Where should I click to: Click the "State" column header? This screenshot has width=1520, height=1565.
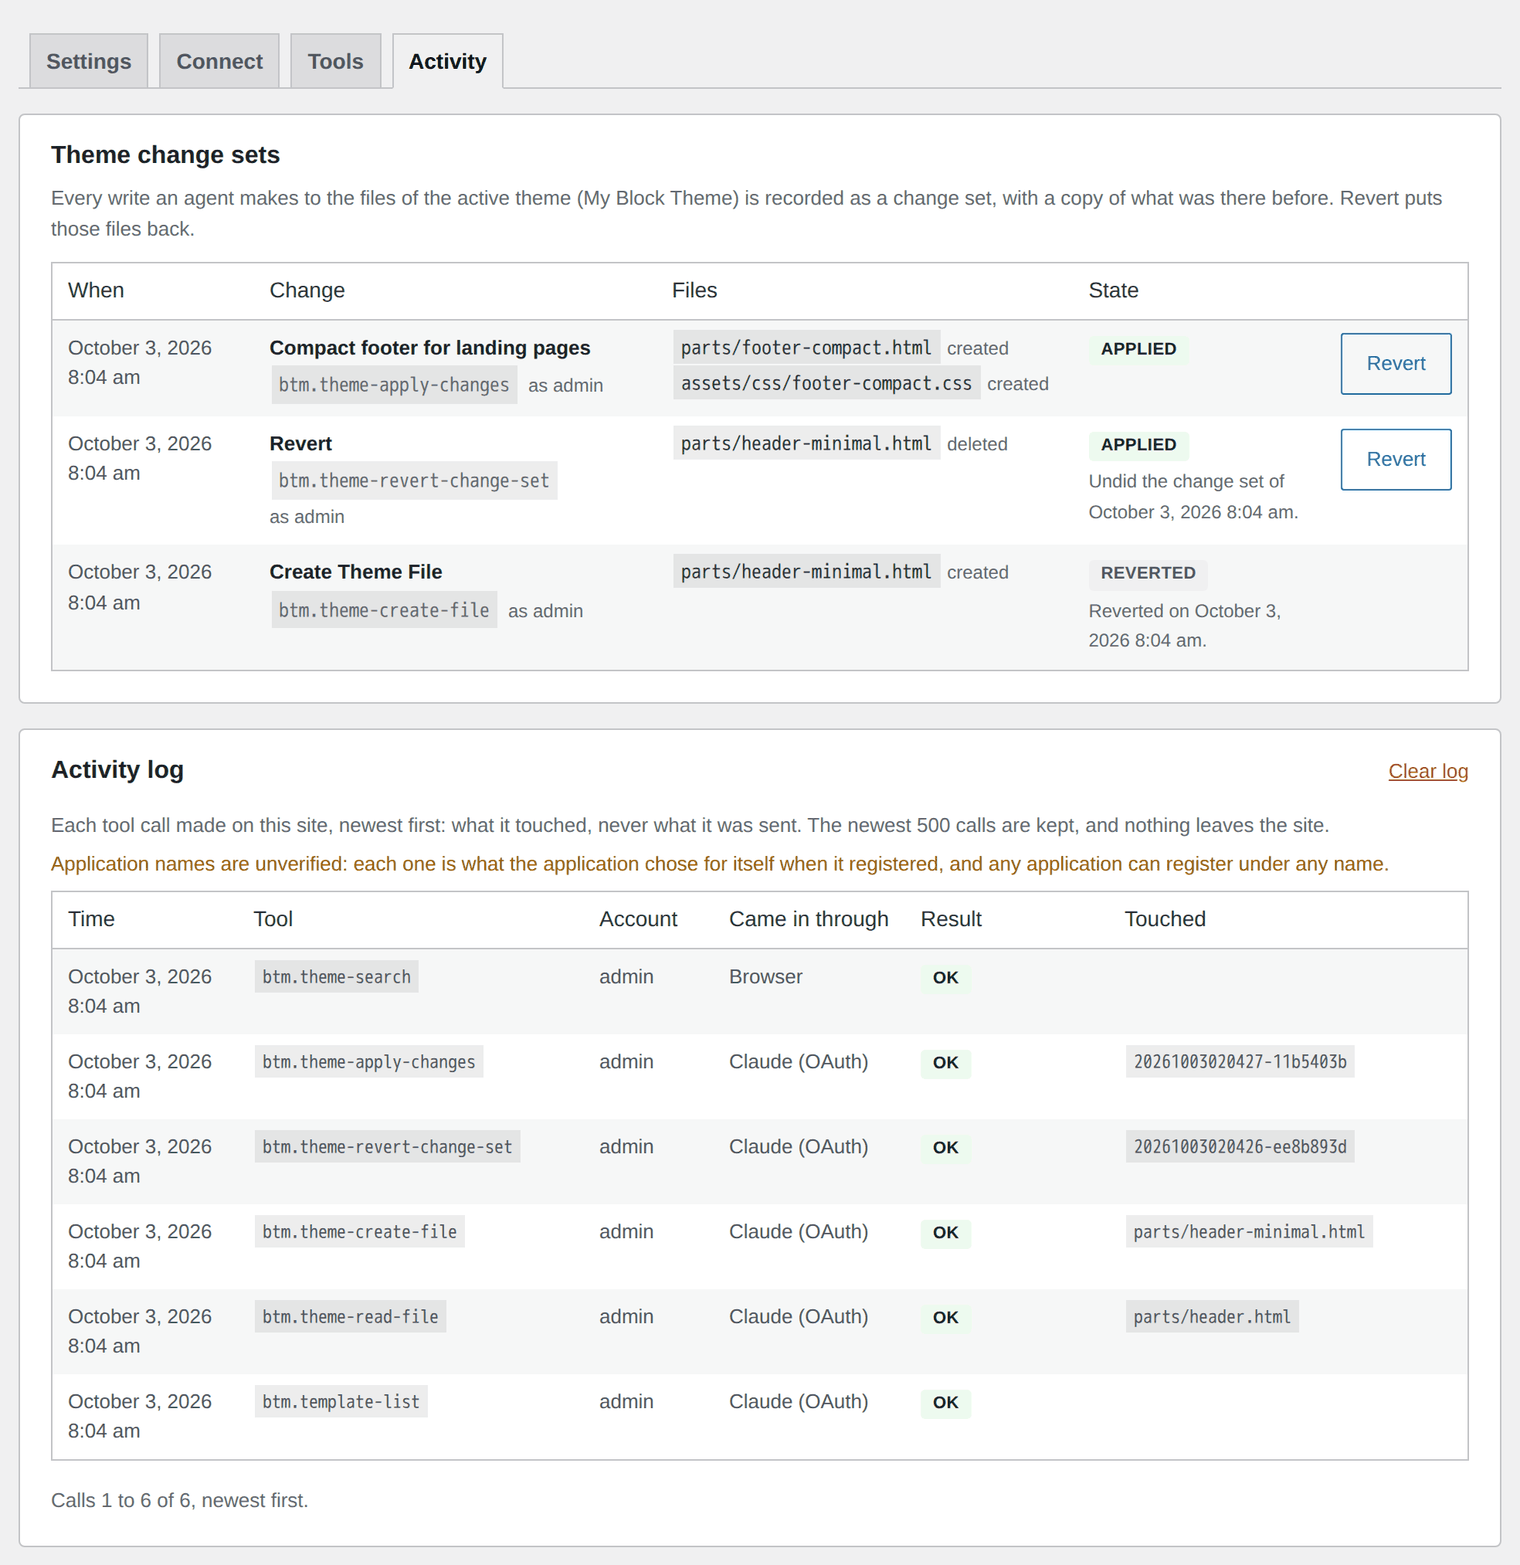tap(1113, 290)
